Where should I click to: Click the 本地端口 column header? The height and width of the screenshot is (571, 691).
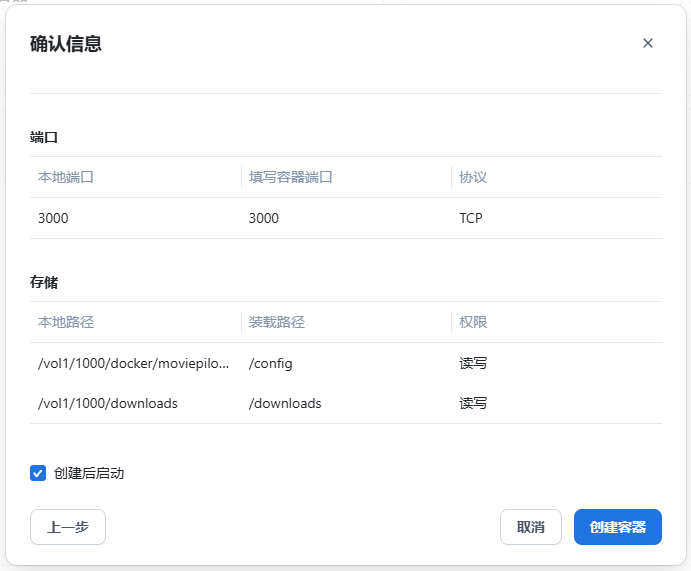[x=66, y=177]
